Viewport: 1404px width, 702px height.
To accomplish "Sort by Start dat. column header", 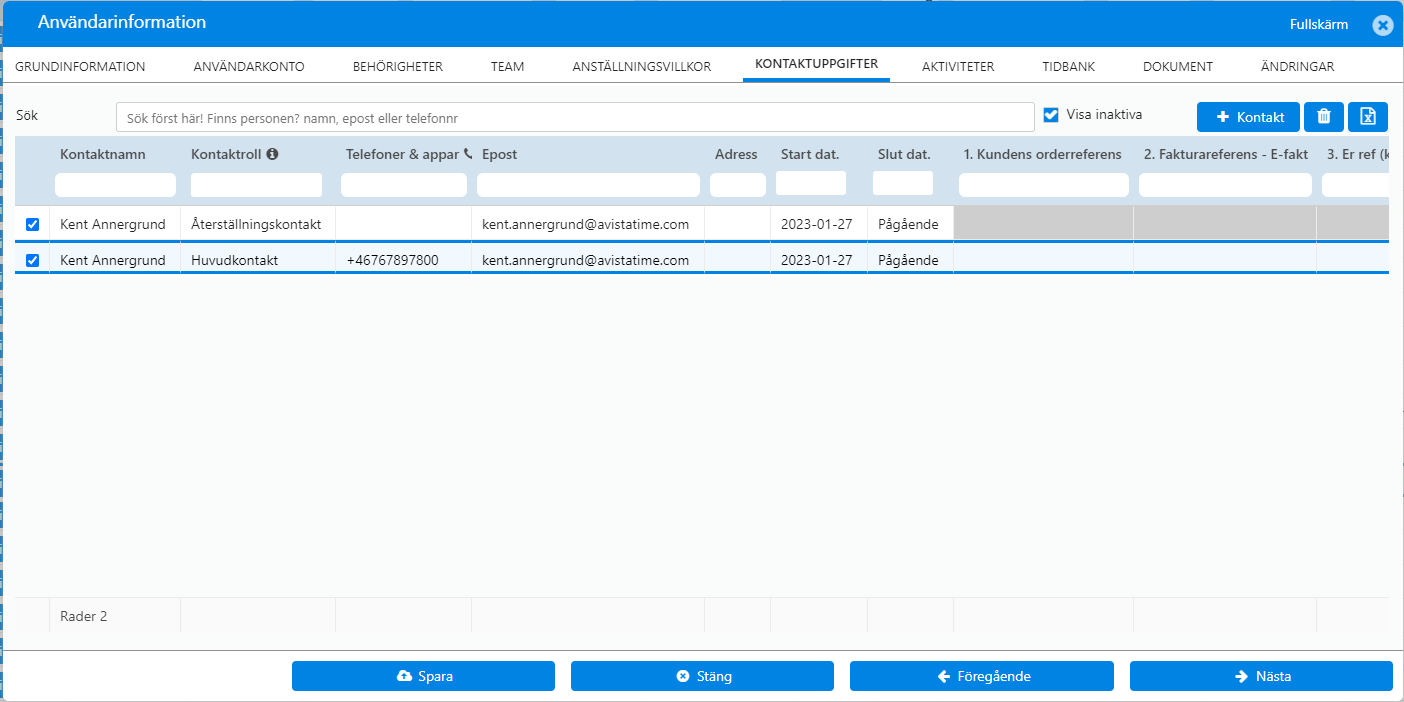I will [x=810, y=155].
